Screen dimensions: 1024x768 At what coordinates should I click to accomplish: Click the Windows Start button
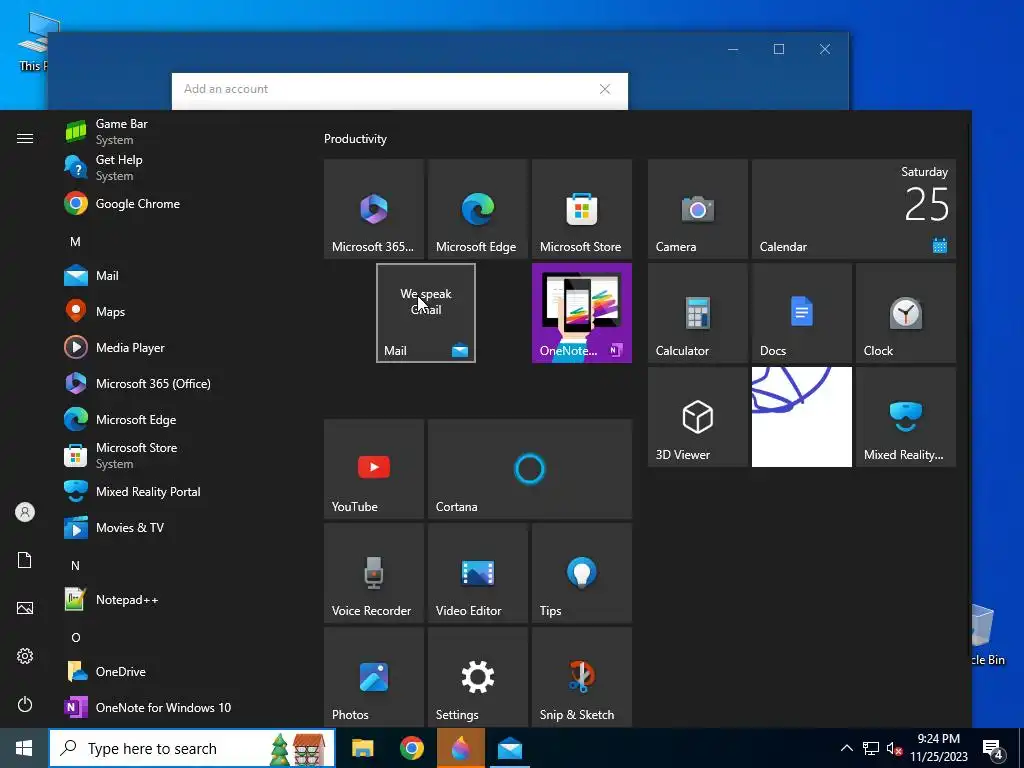(x=24, y=748)
